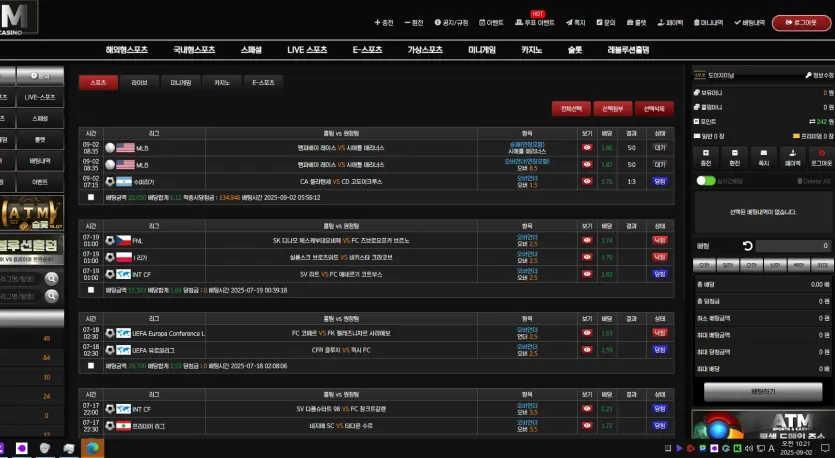This screenshot has height=458, width=835.
Task: Open 쪽지 paper-plane messages in top header
Action: pos(576,22)
